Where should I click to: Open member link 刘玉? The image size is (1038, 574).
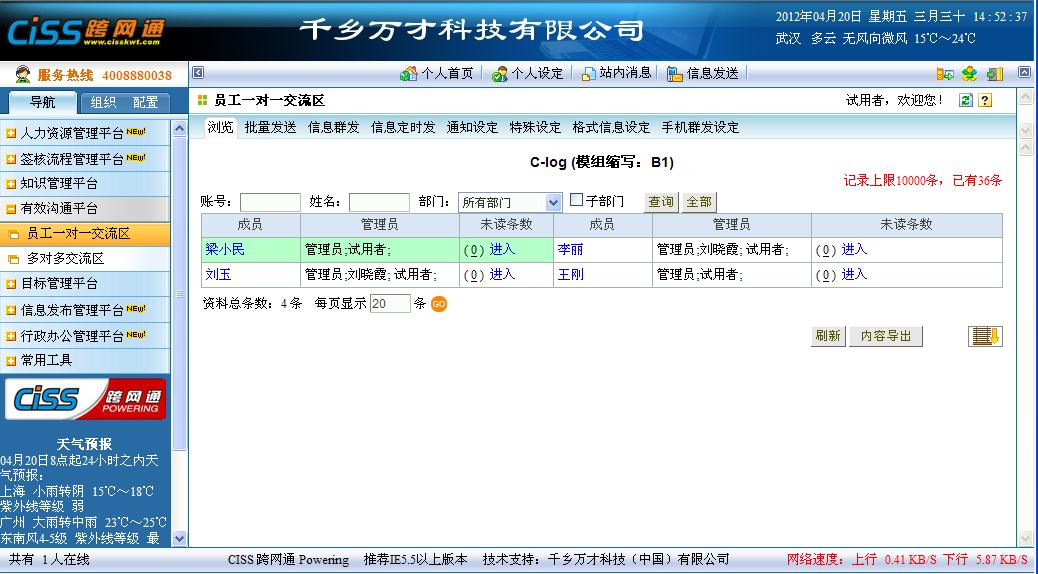pyautogui.click(x=218, y=274)
